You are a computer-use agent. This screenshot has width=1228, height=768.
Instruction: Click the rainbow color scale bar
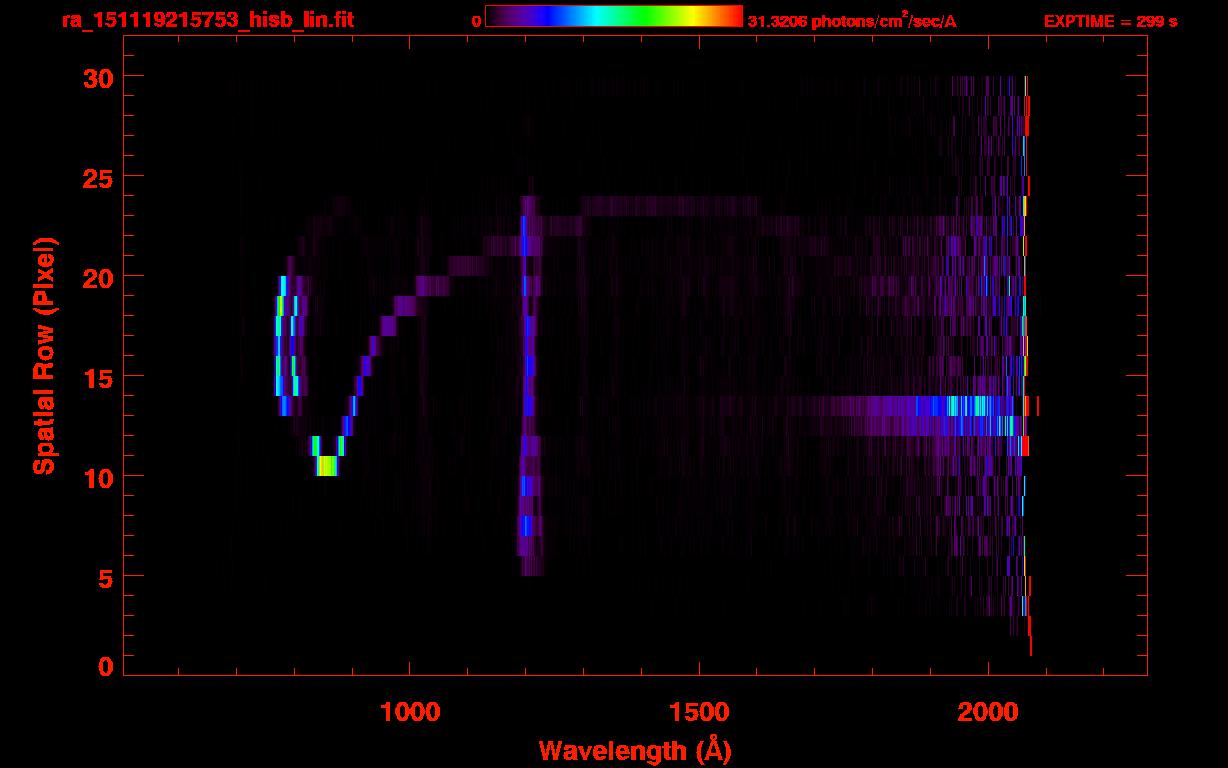(x=614, y=16)
